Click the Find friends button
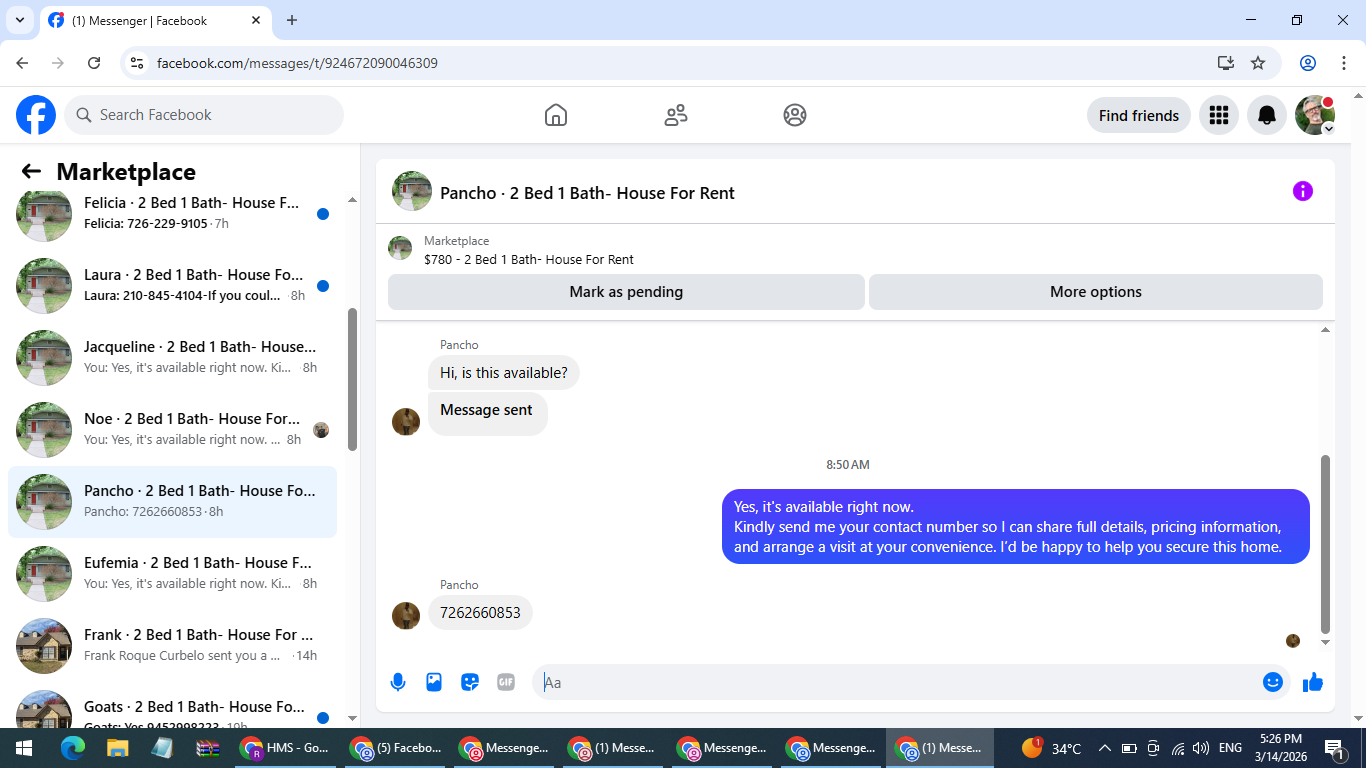 pos(1139,115)
